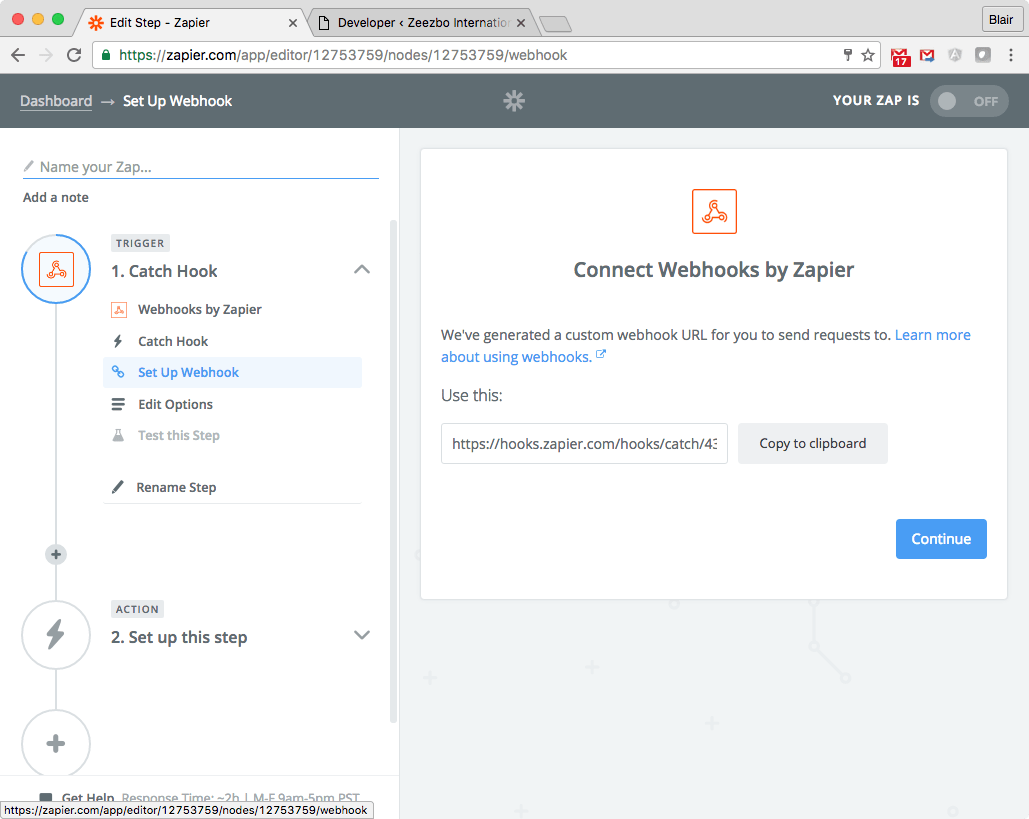Click the Catch Hook trigger circle icon

click(56, 269)
